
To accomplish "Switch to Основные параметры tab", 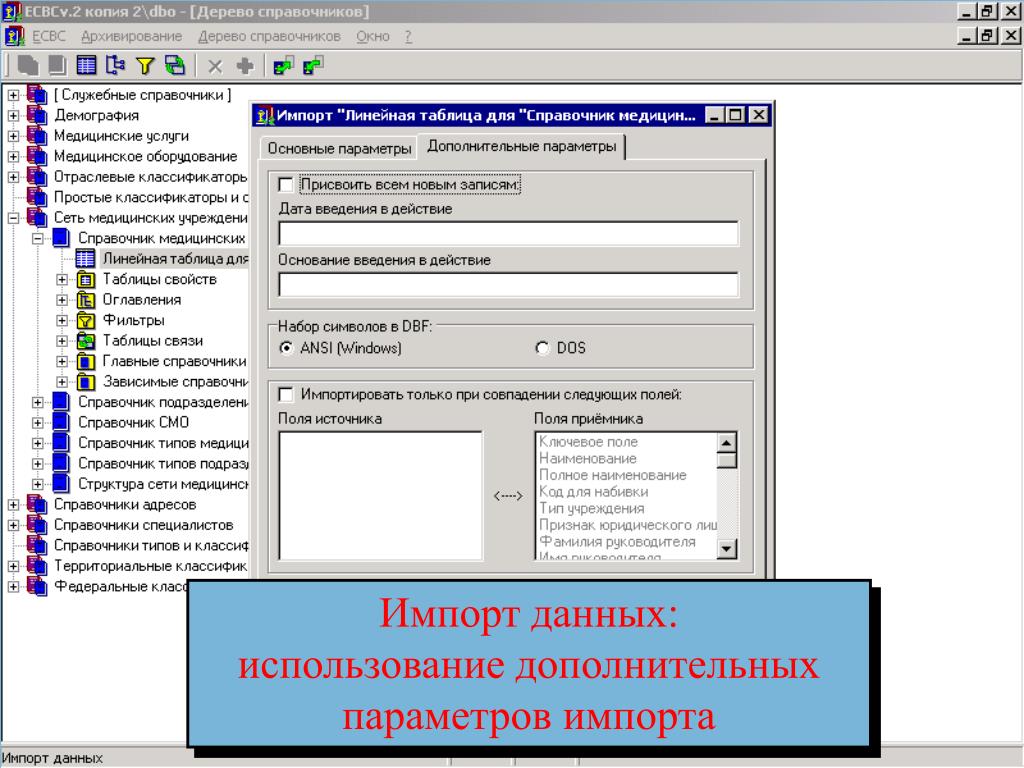I will 339,149.
